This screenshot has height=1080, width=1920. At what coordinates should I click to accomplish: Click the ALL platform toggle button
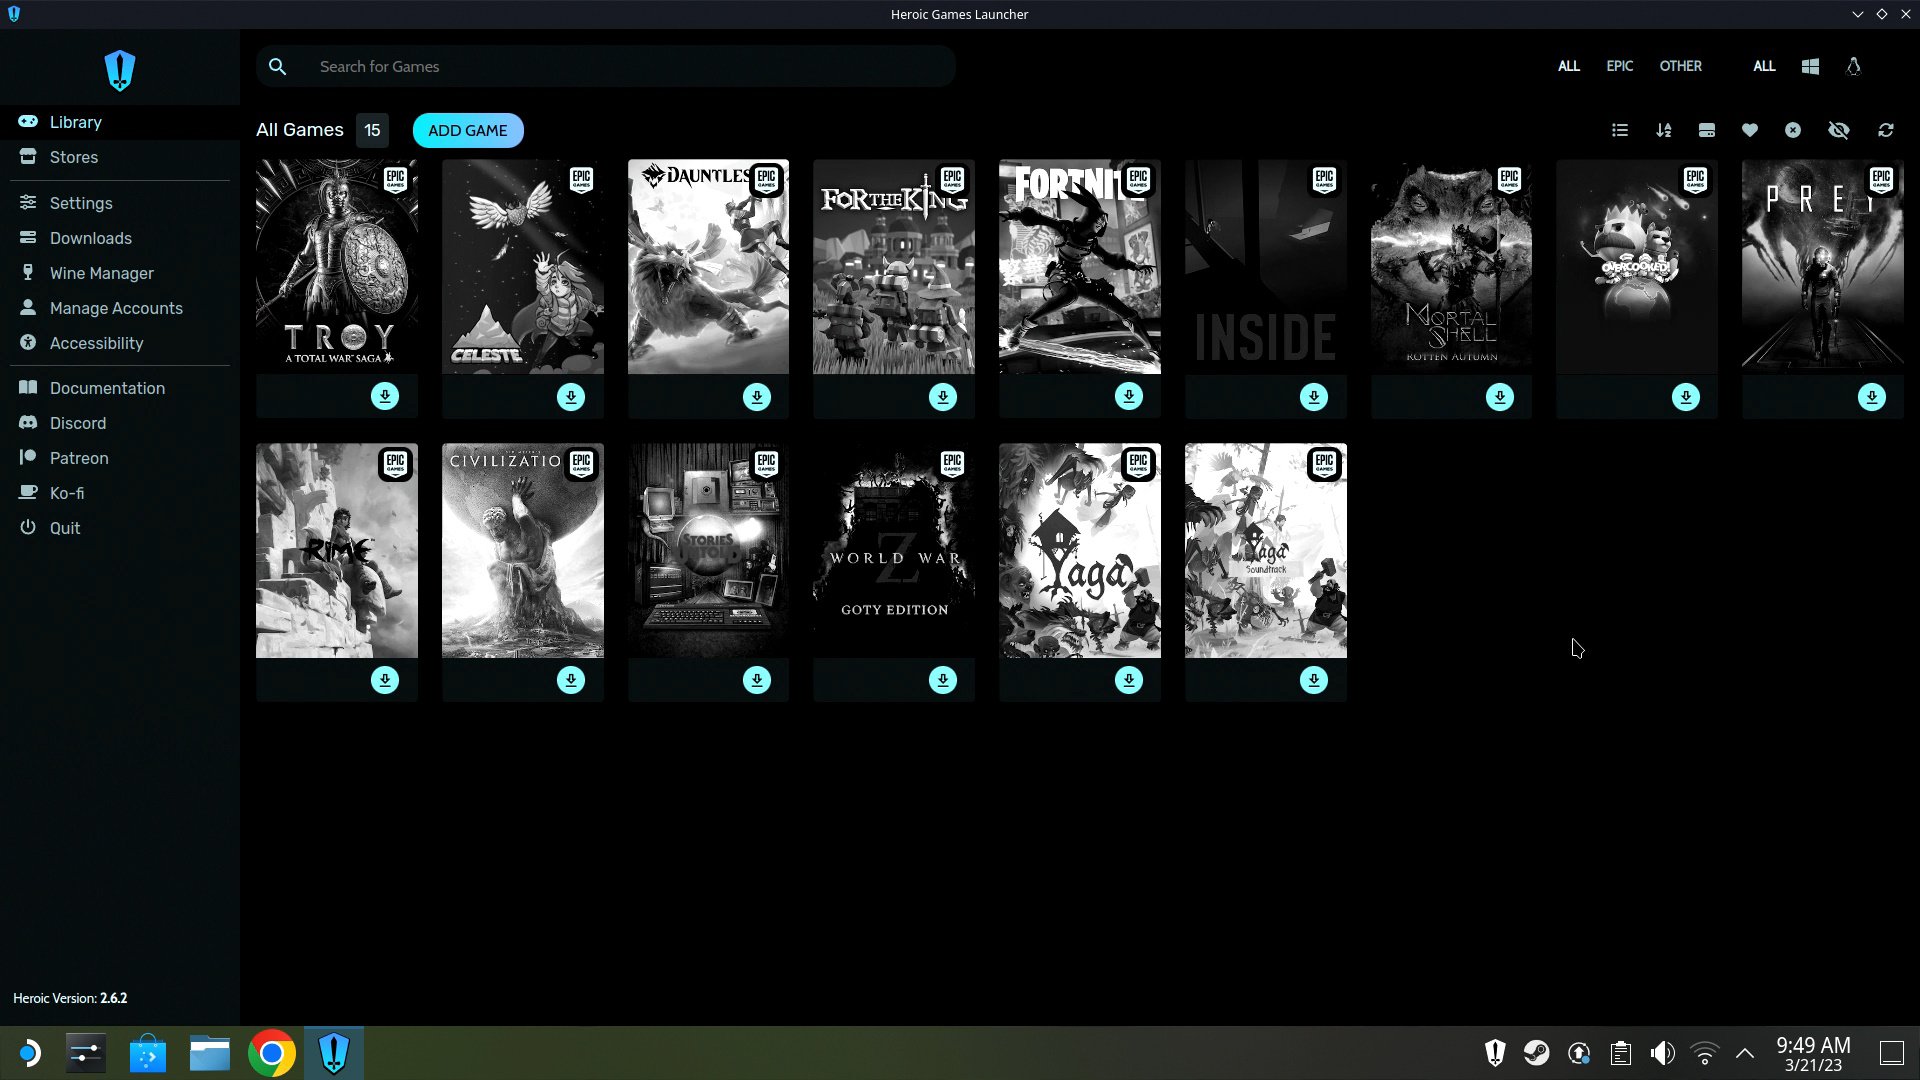[1763, 66]
